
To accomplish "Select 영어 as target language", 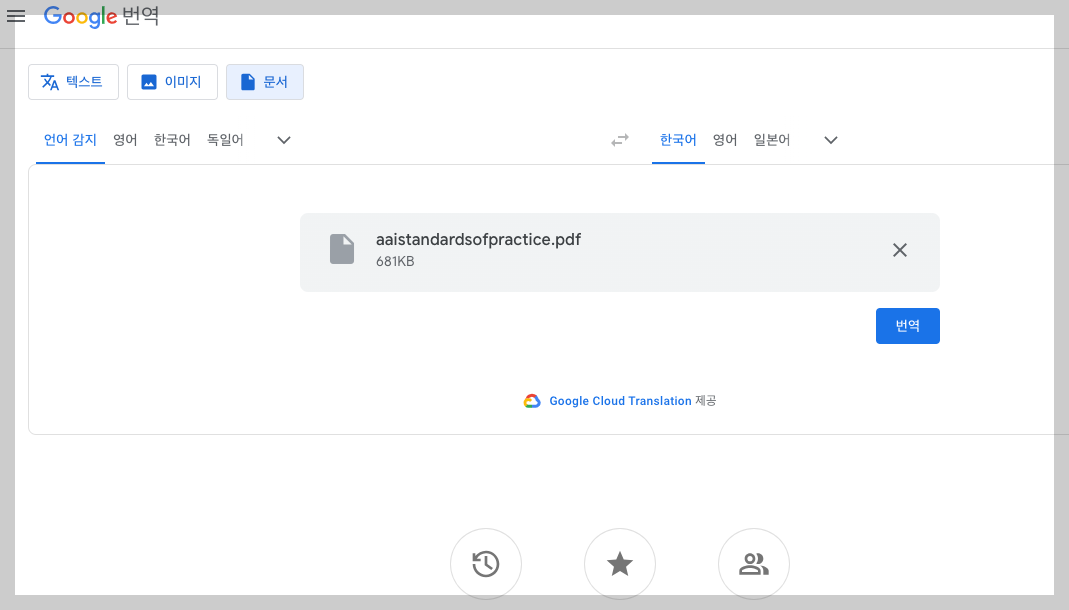I will coord(725,140).
